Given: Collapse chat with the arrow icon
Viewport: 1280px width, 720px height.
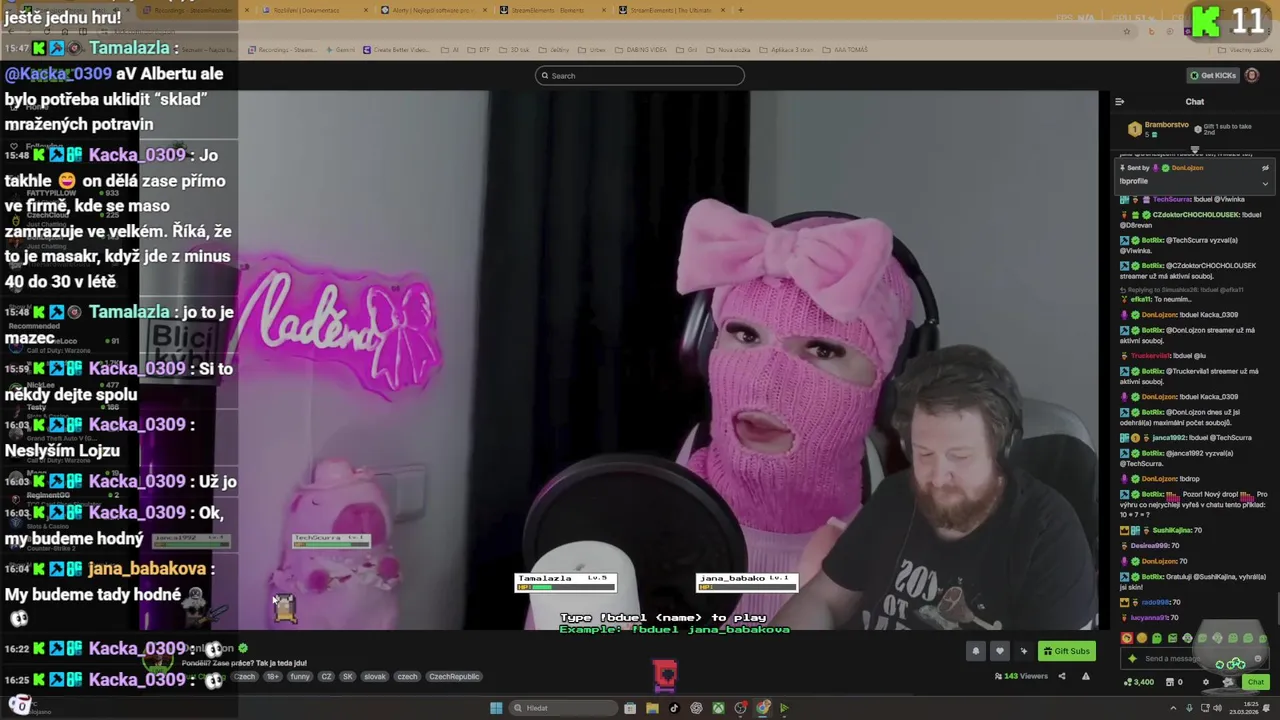Looking at the screenshot, I should coord(1119,101).
